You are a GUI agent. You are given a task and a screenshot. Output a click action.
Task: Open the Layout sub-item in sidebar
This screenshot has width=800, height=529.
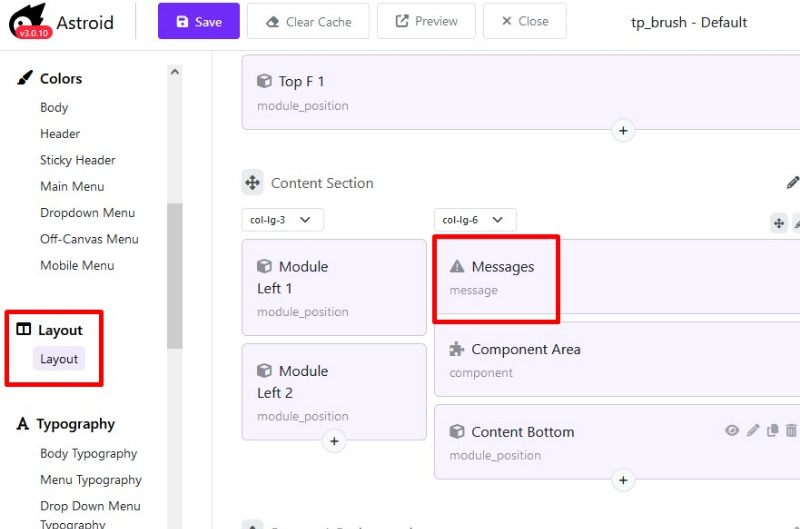click(x=59, y=359)
